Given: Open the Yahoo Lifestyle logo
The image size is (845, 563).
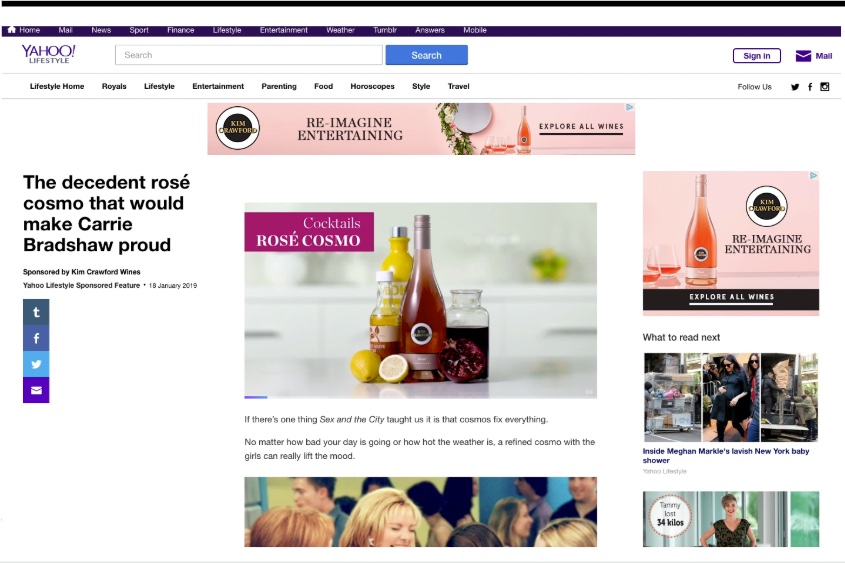Looking at the screenshot, I should point(49,54).
